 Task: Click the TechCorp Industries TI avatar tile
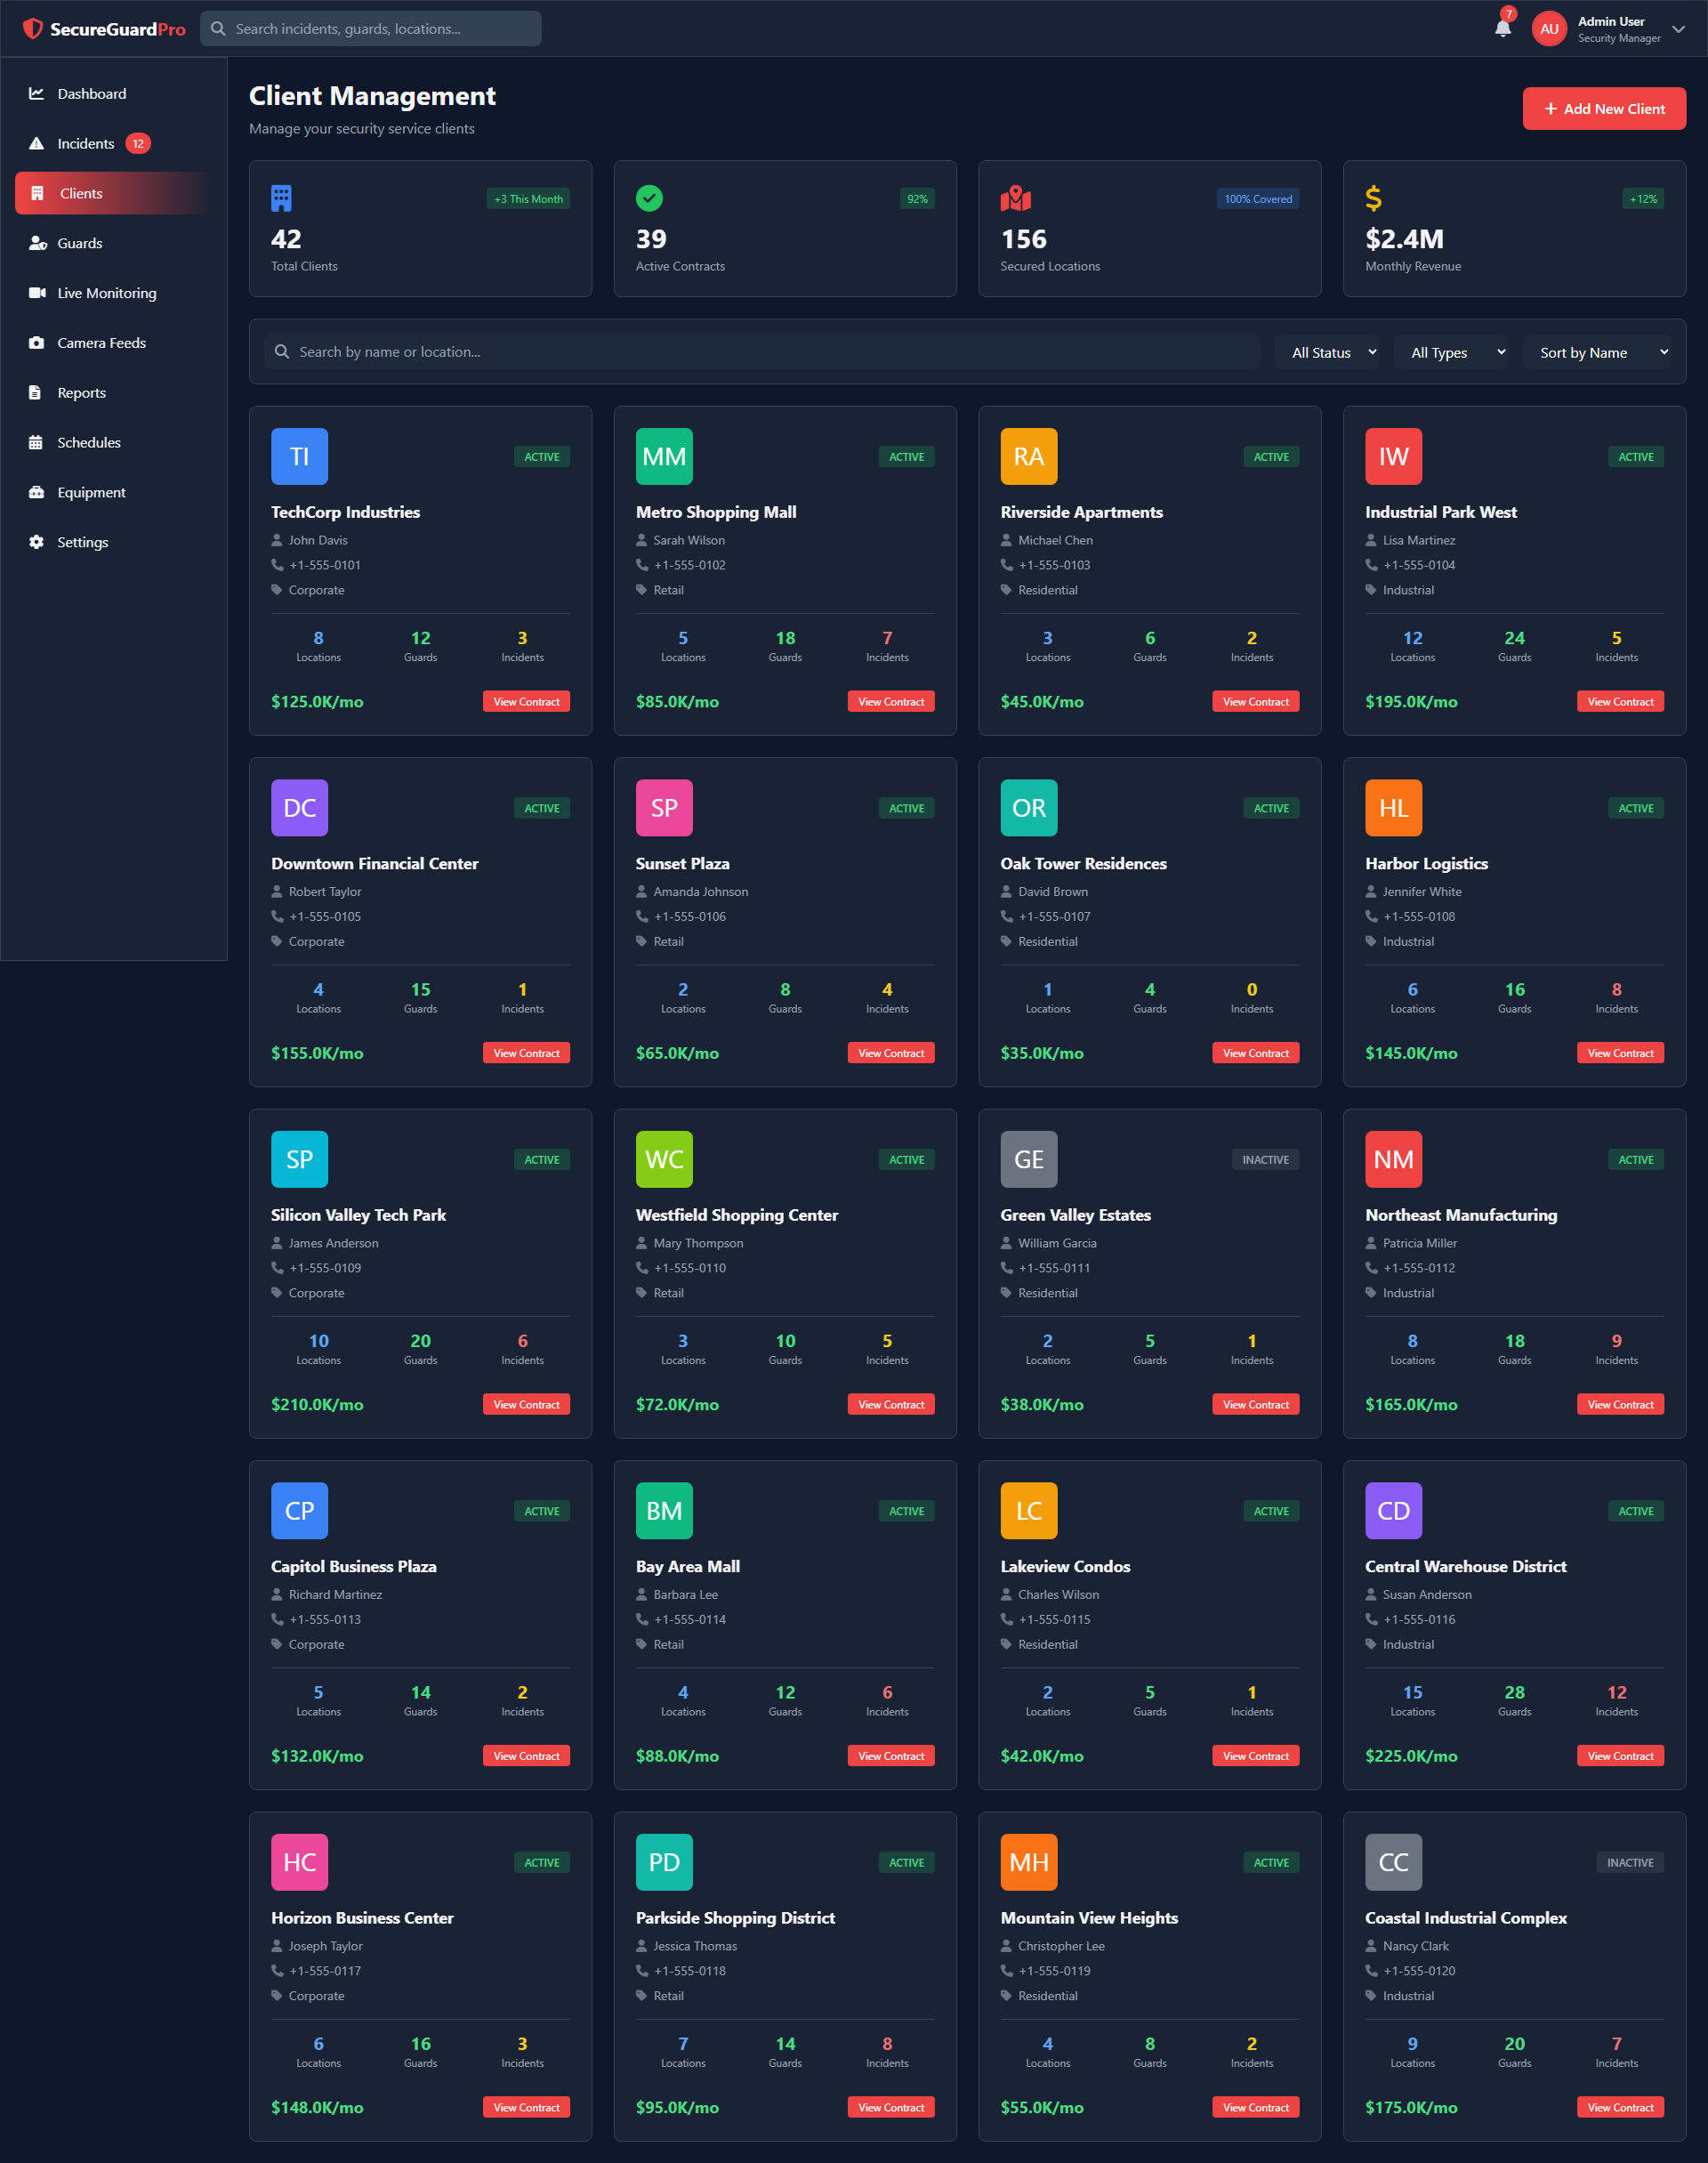point(299,456)
